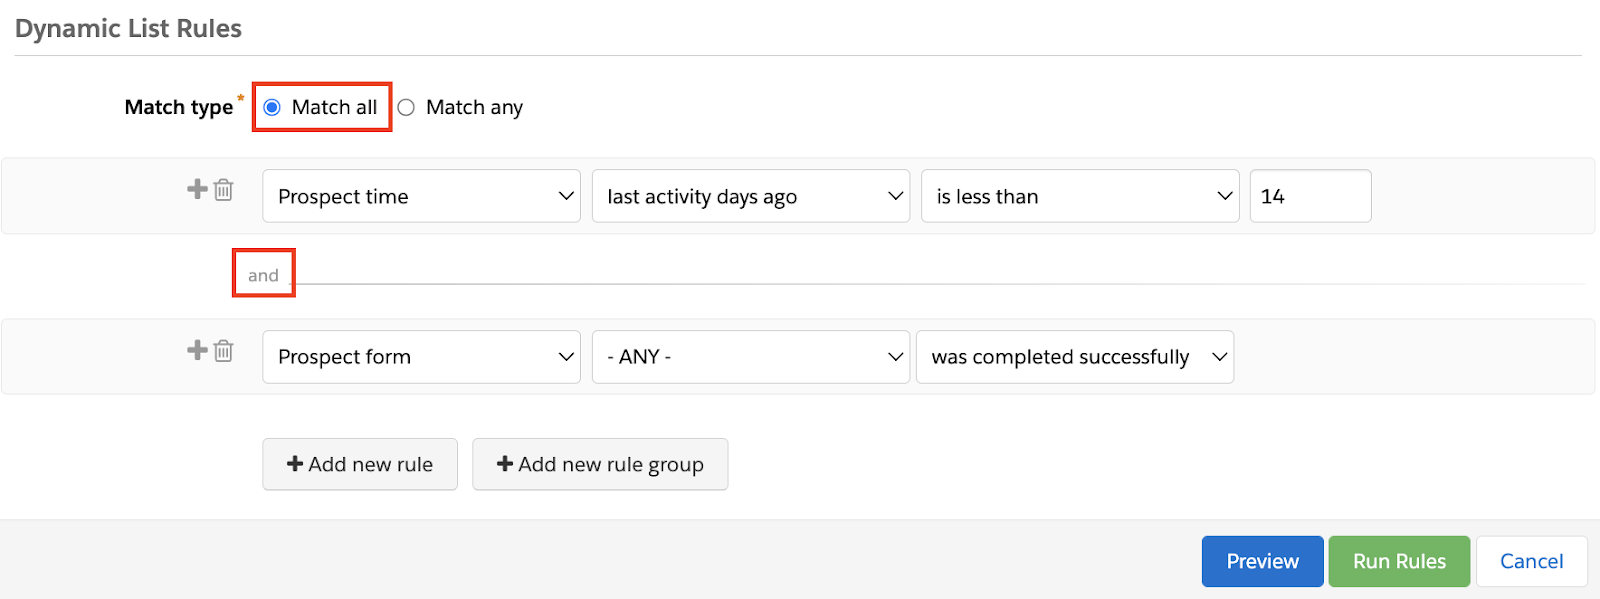Image resolution: width=1600 pixels, height=599 pixels.
Task: Open the Prospect form dropdown
Action: coord(421,357)
